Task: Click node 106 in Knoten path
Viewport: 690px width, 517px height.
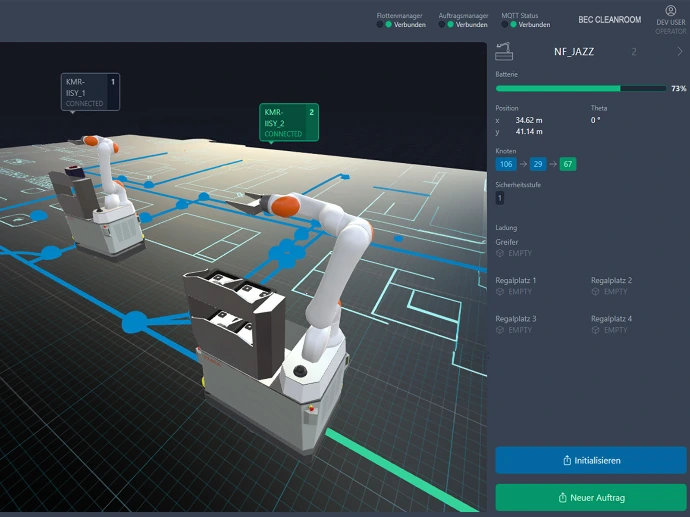Action: click(505, 164)
